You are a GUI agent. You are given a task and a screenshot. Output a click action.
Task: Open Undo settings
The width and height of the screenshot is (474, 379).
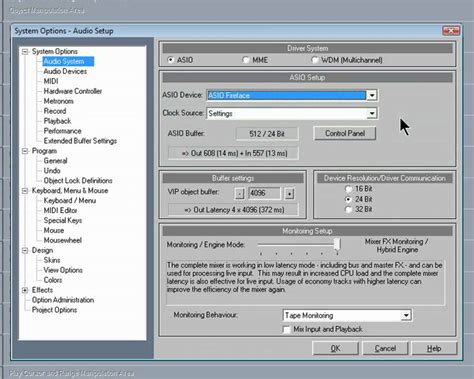tap(52, 171)
